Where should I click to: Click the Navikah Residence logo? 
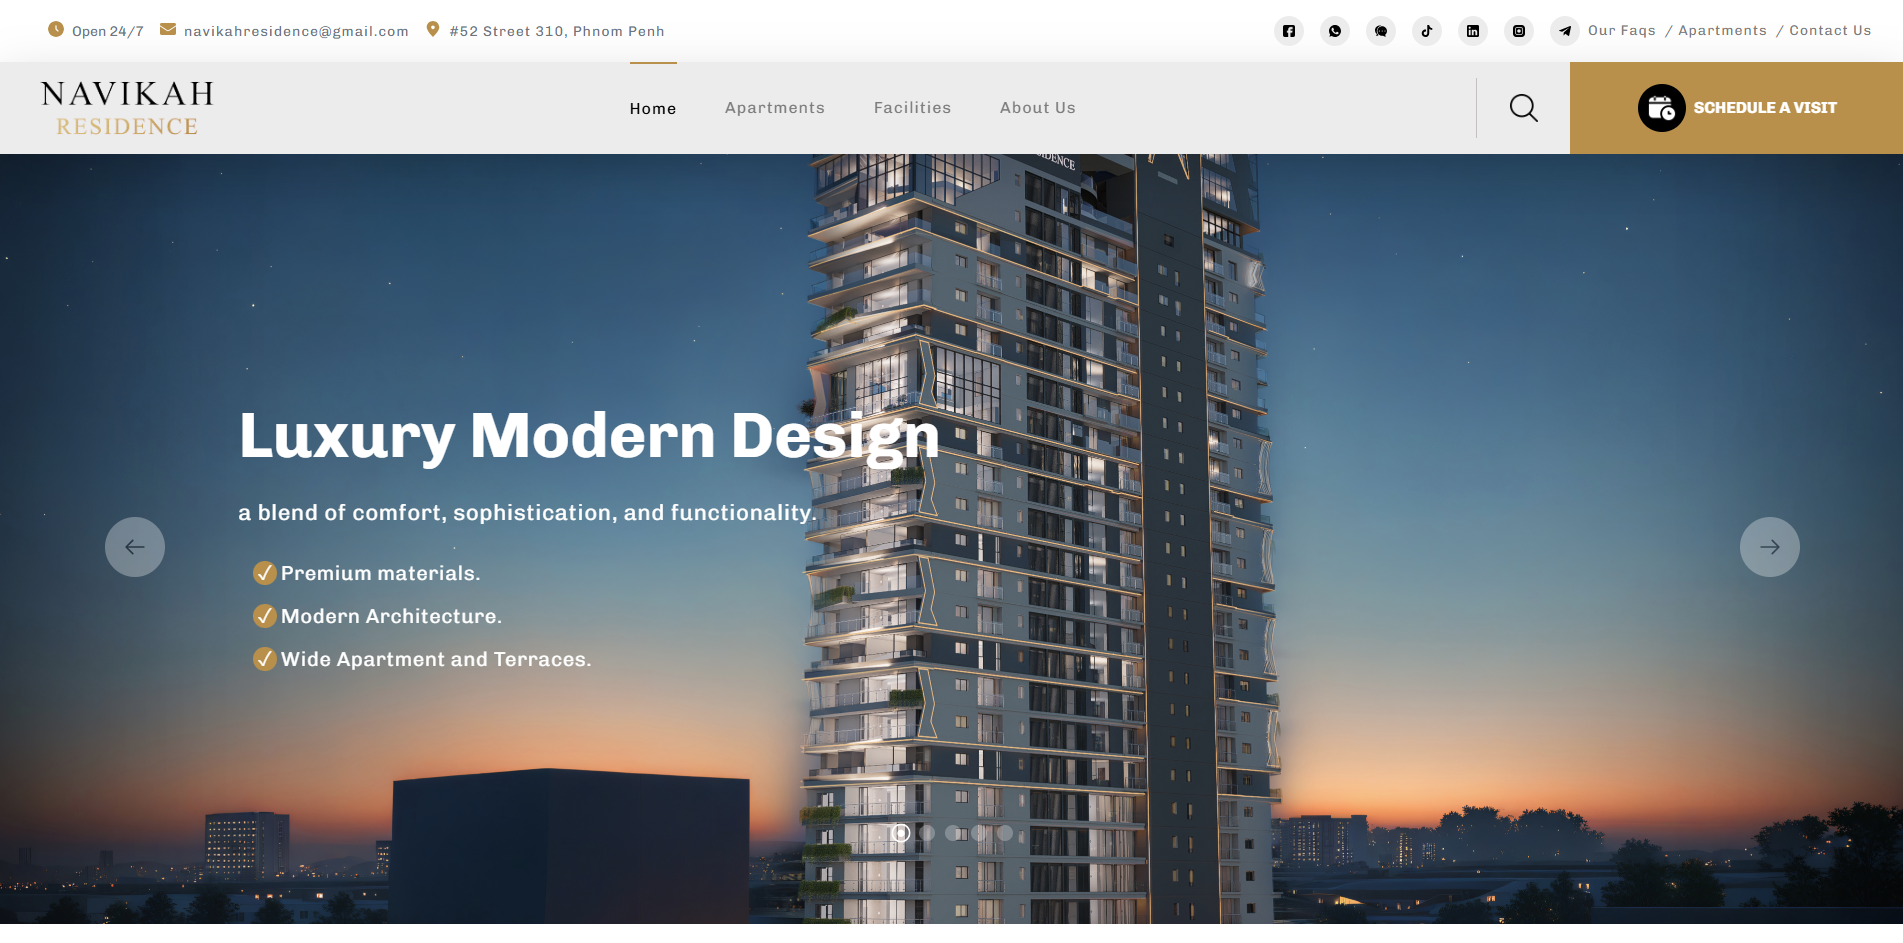(127, 108)
